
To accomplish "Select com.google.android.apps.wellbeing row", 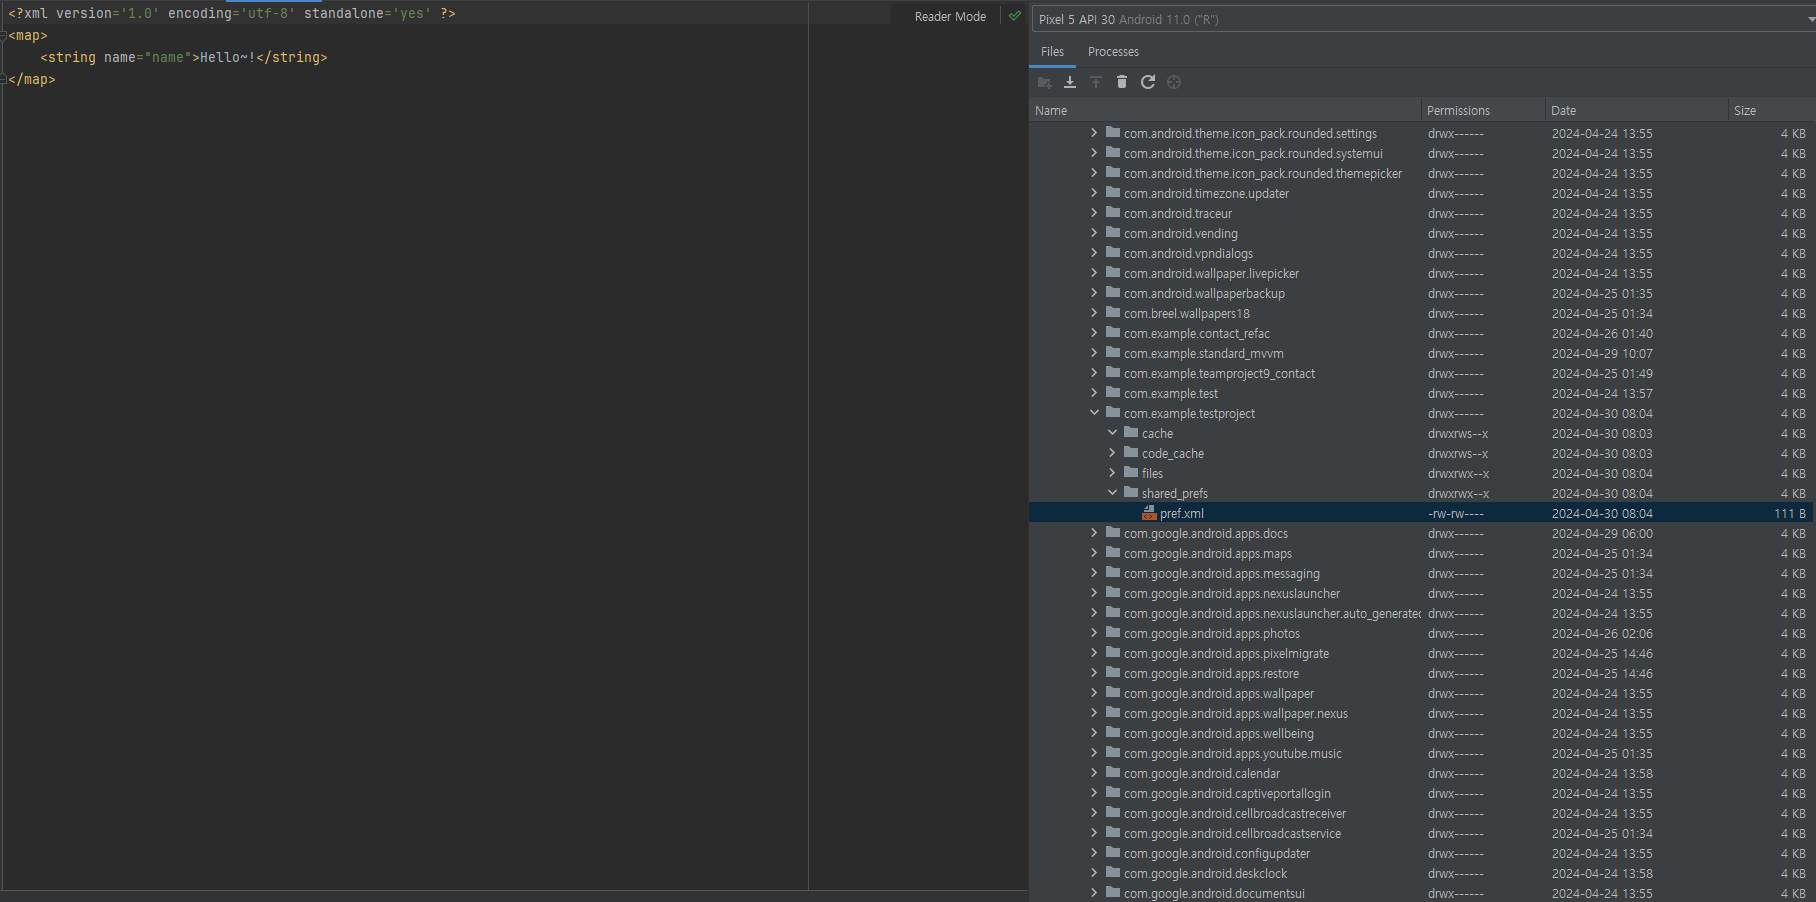I will (1422, 733).
